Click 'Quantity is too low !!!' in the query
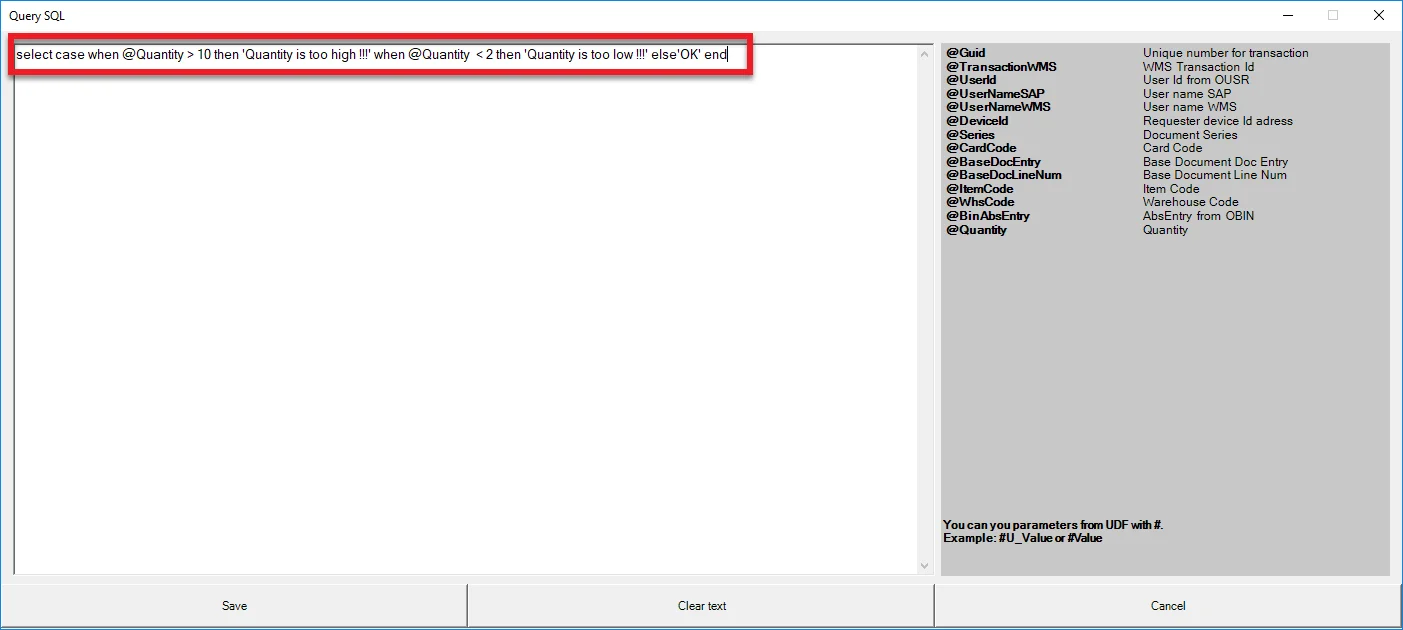 tap(586, 55)
